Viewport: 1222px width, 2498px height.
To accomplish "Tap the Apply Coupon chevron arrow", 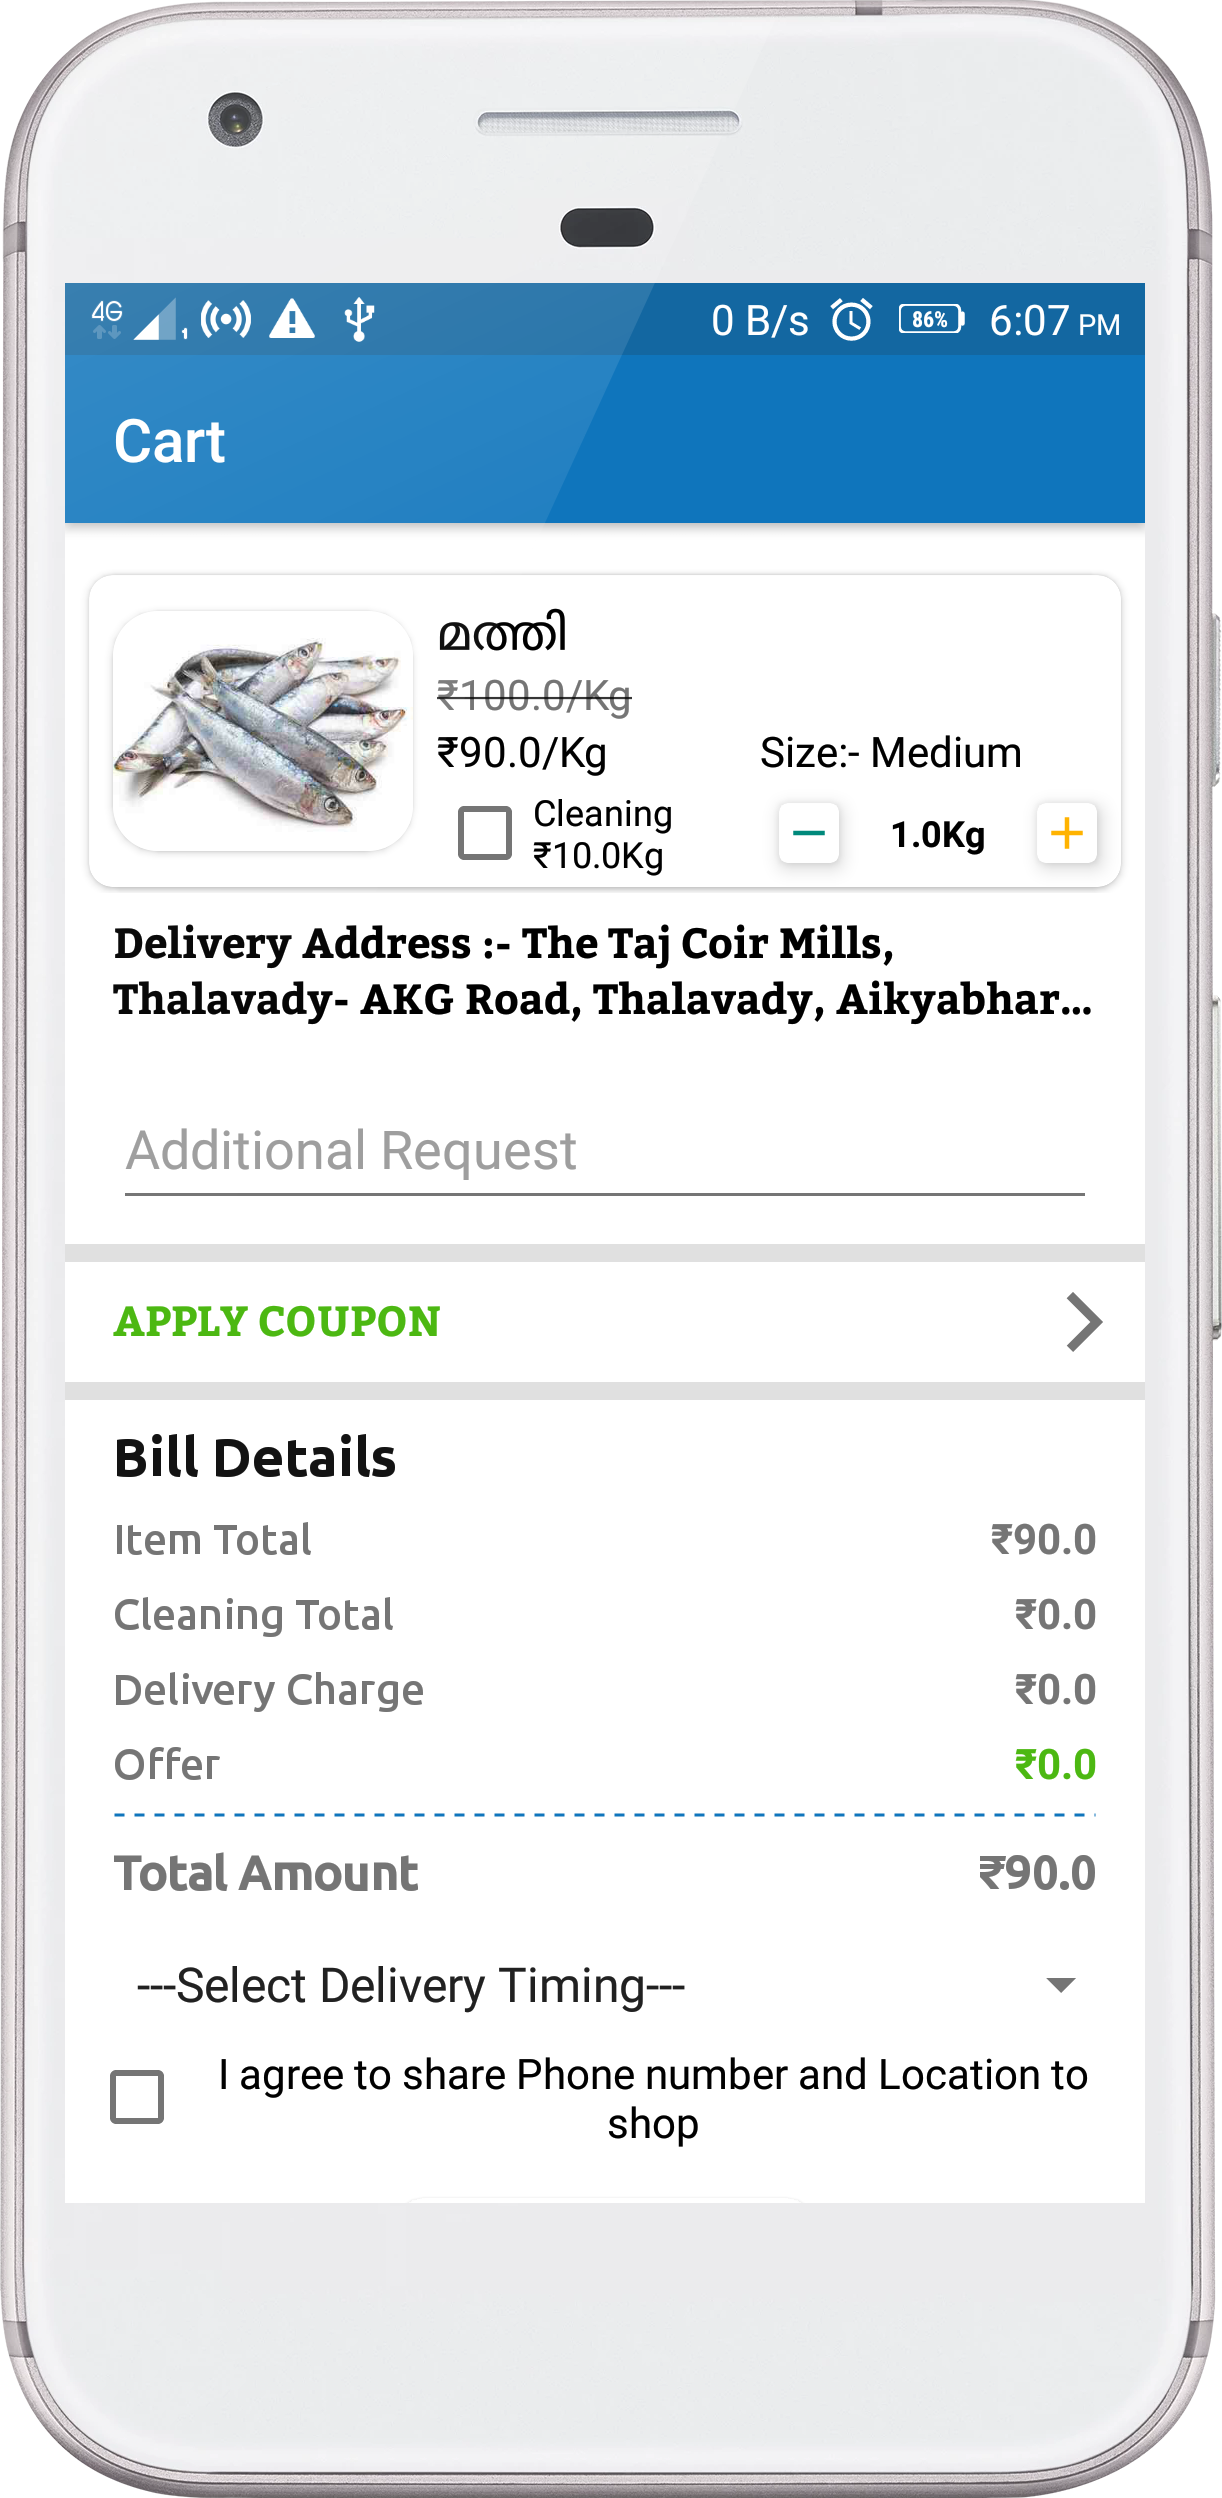I will (x=1083, y=1322).
